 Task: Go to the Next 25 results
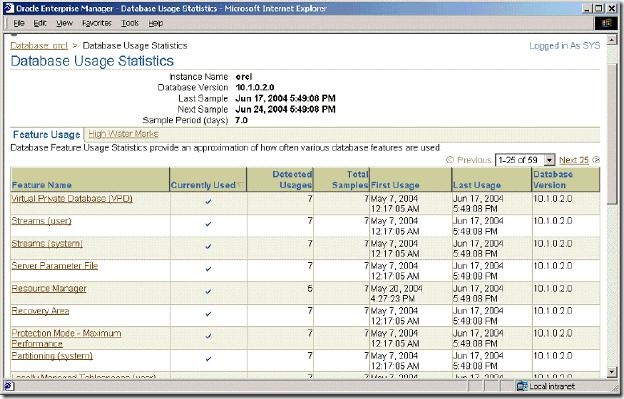tap(573, 160)
